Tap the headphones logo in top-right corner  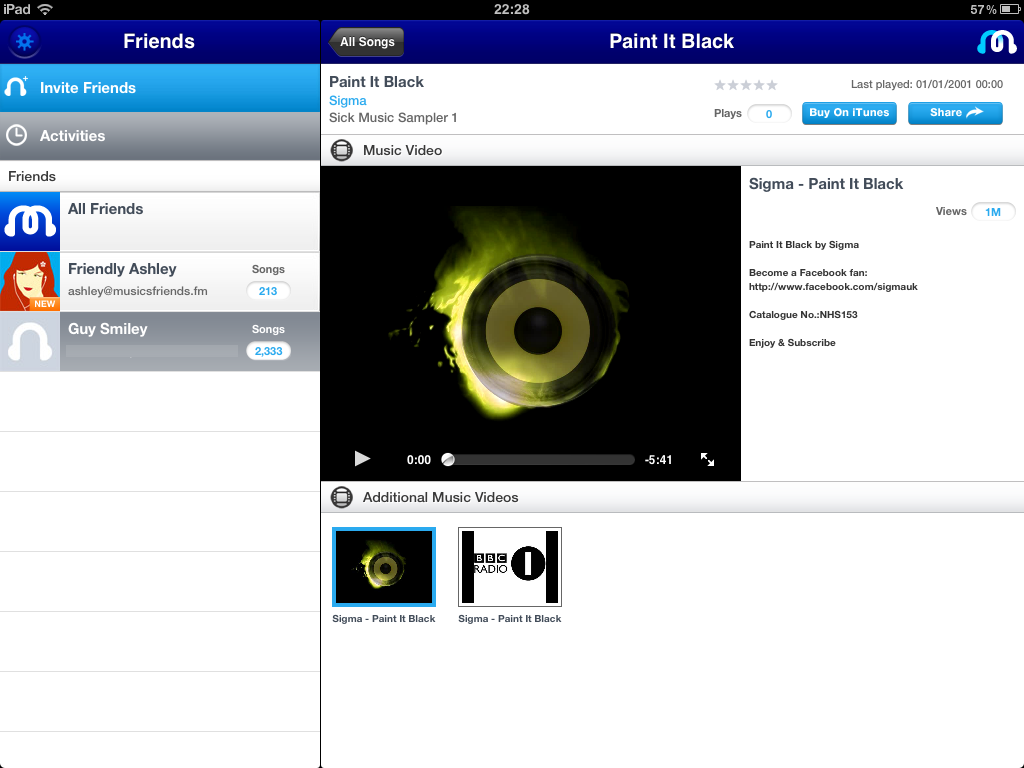(996, 42)
